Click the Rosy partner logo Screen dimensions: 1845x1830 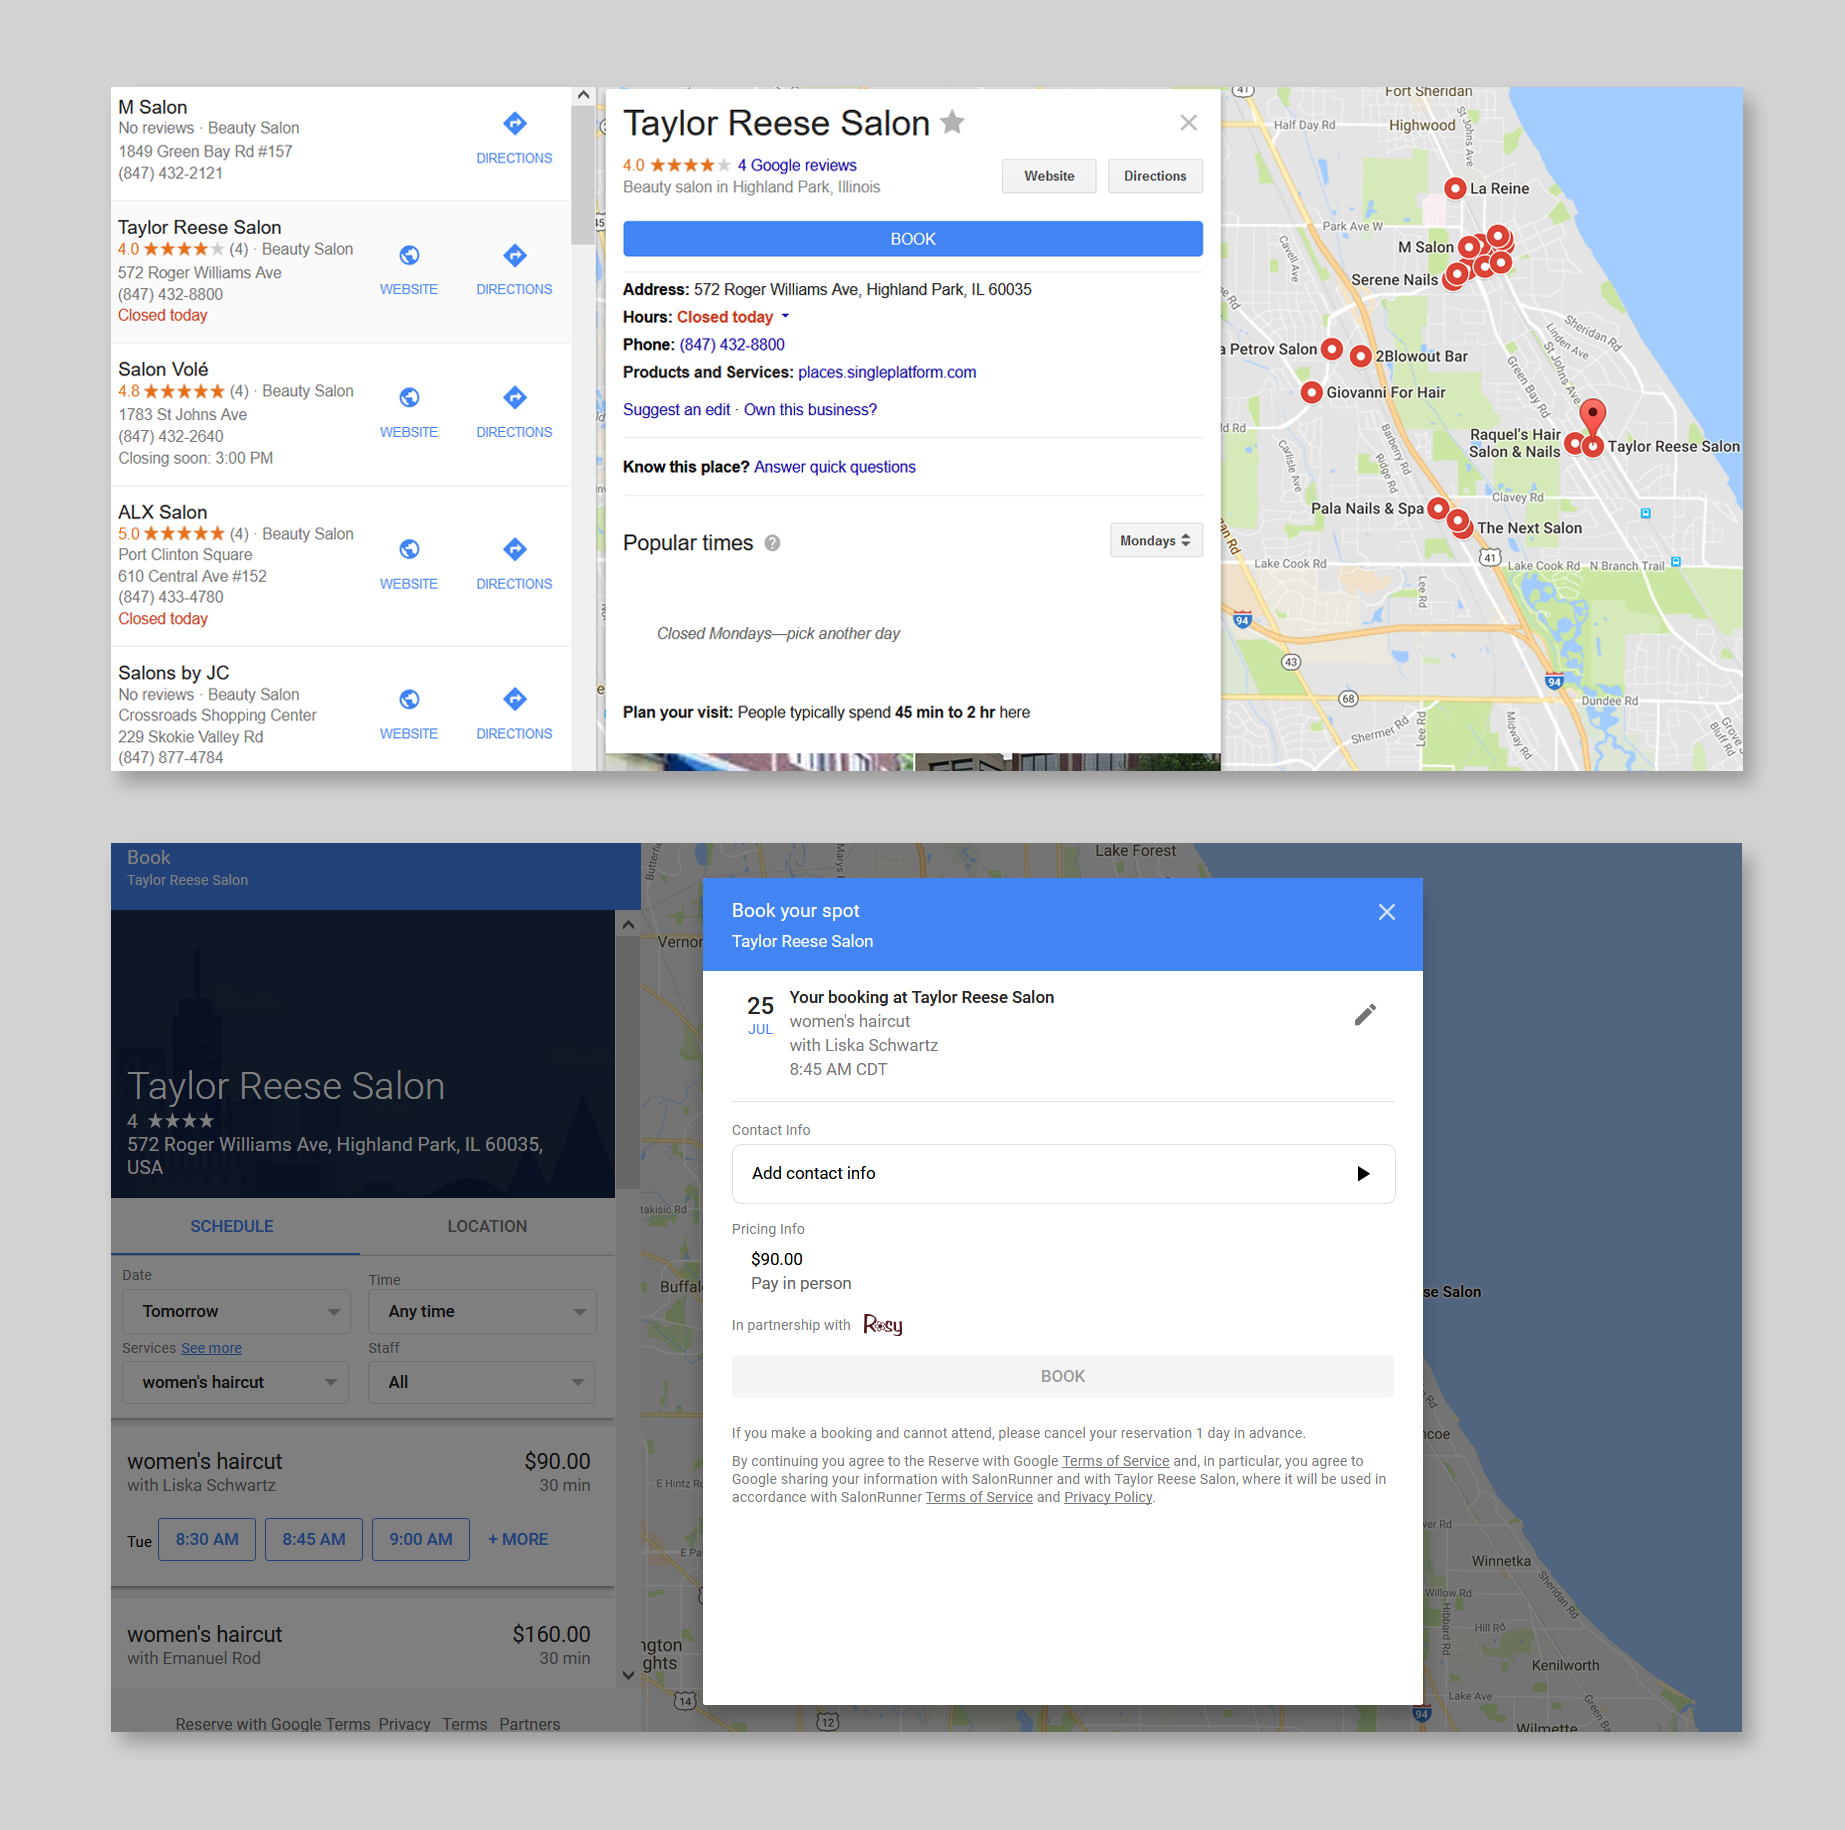point(883,1325)
